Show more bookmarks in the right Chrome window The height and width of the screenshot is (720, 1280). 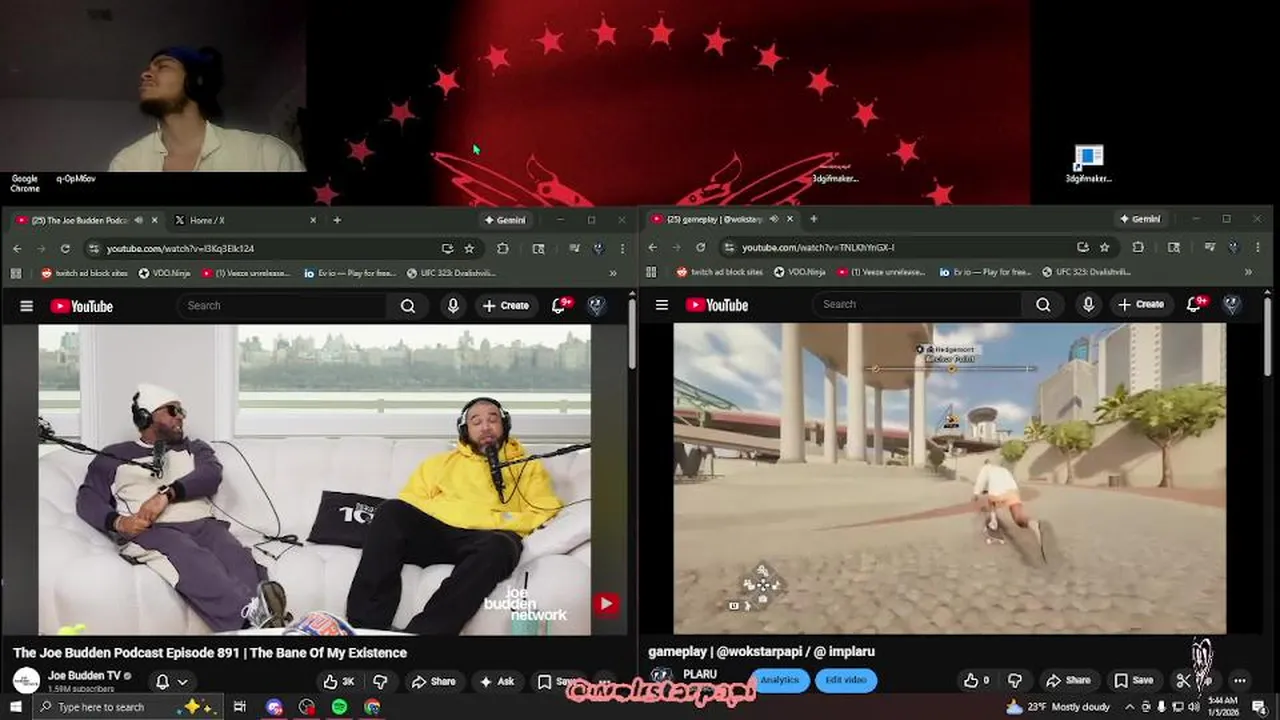click(x=1248, y=272)
